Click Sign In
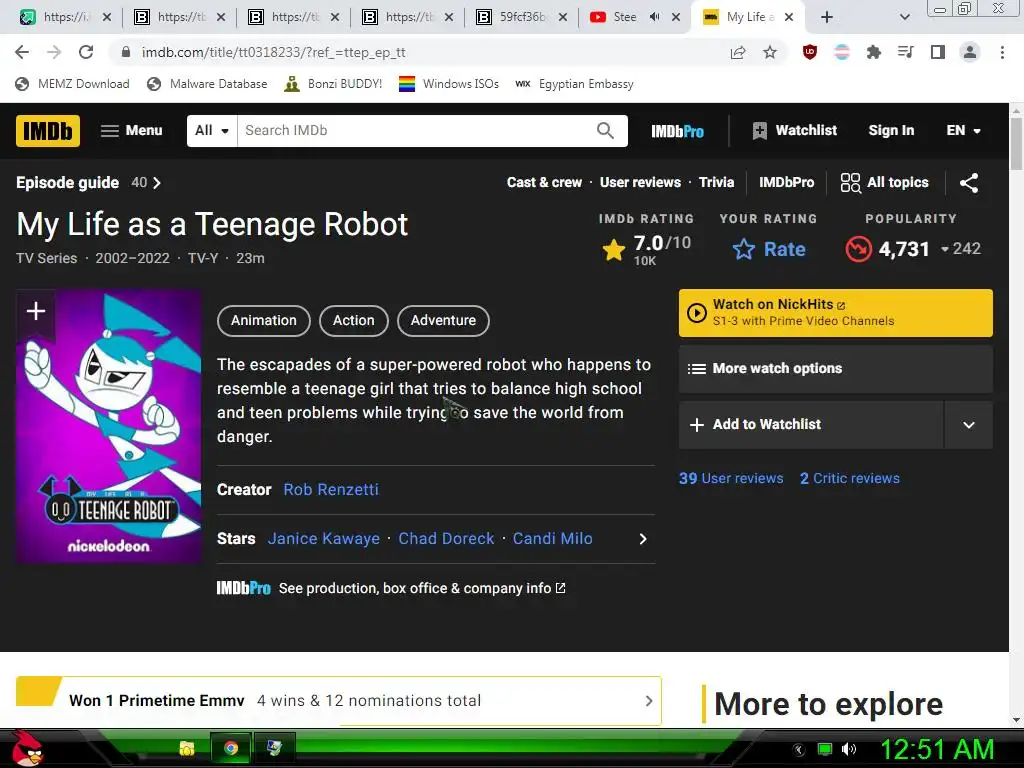 (891, 131)
